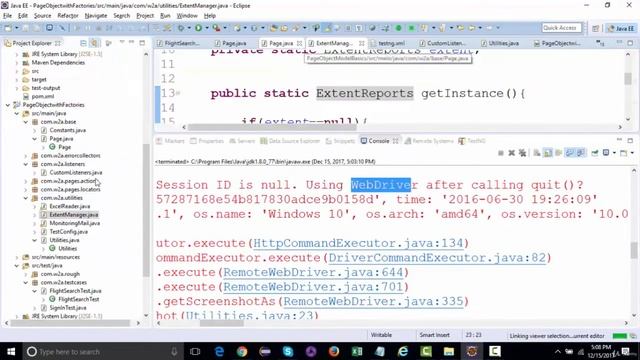Expand the src/main/resources folder

pos(17,257)
